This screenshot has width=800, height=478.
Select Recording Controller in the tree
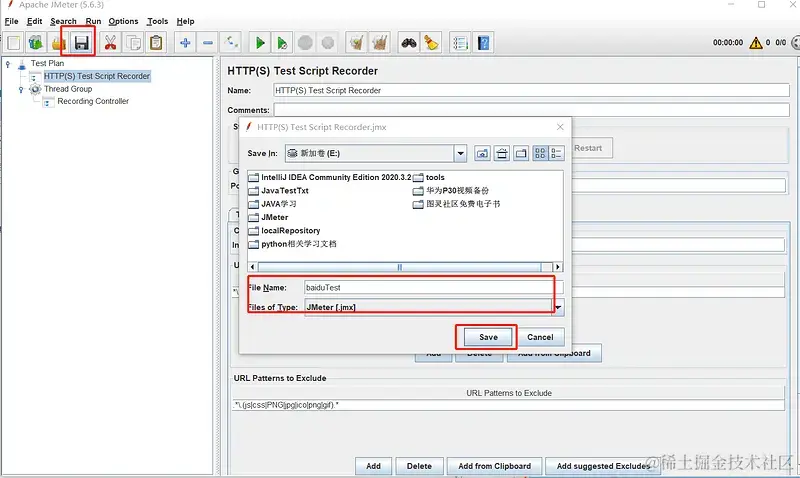pos(93,101)
